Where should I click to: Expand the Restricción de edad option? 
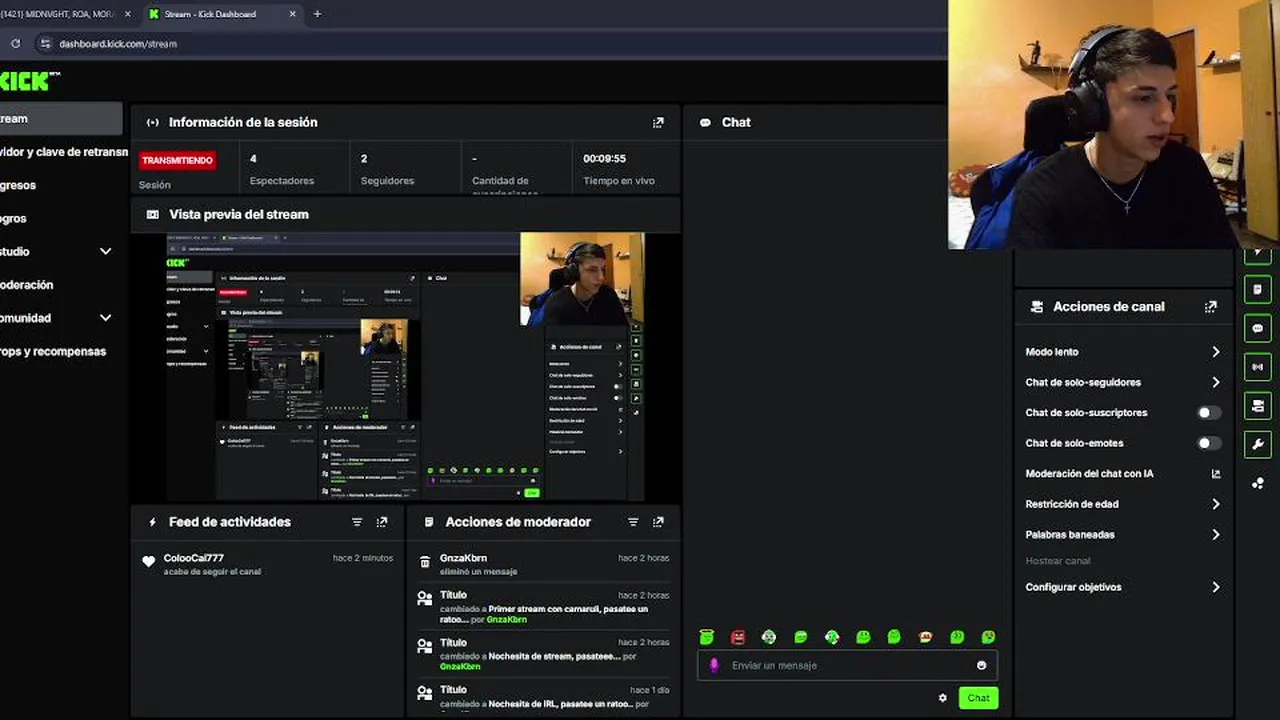(x=1216, y=504)
